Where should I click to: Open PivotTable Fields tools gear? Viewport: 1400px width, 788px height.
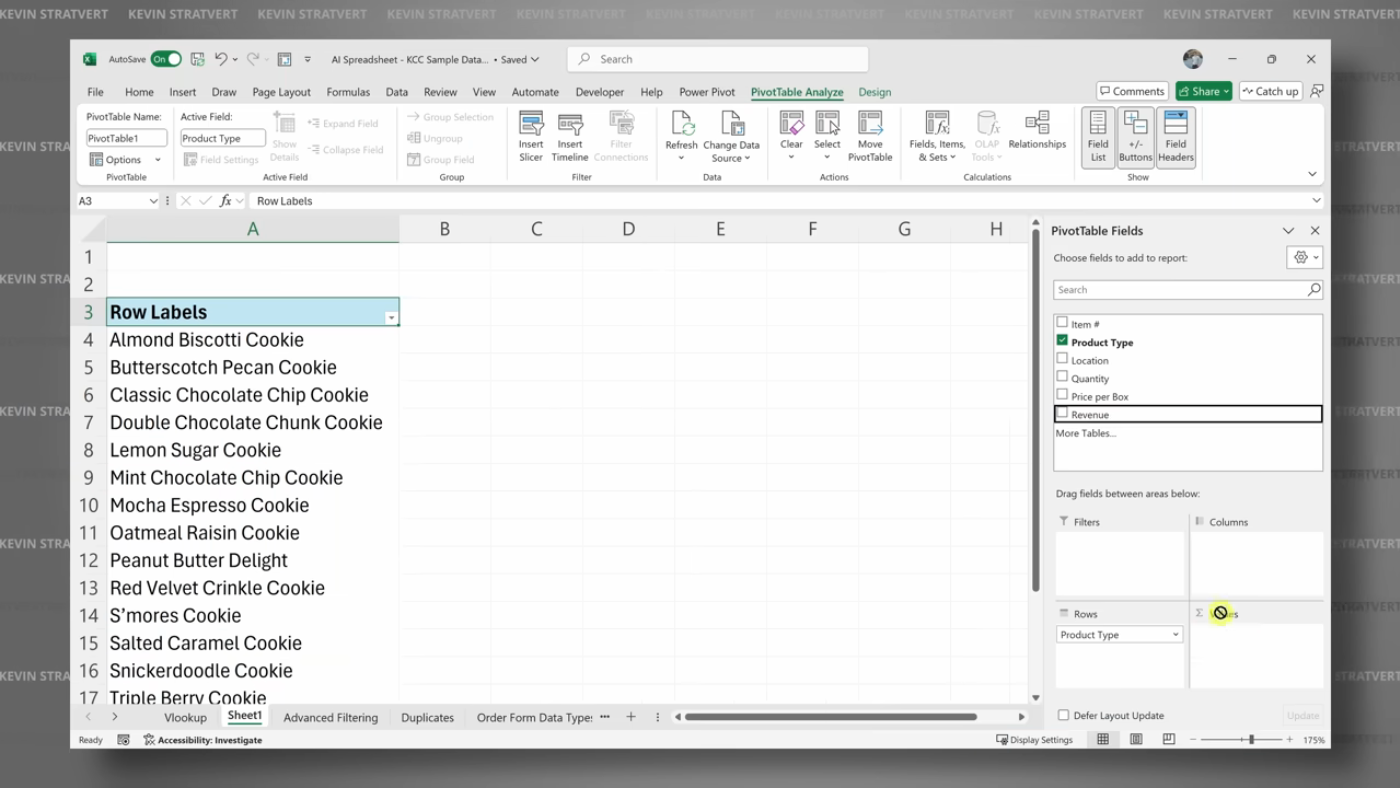point(1305,257)
